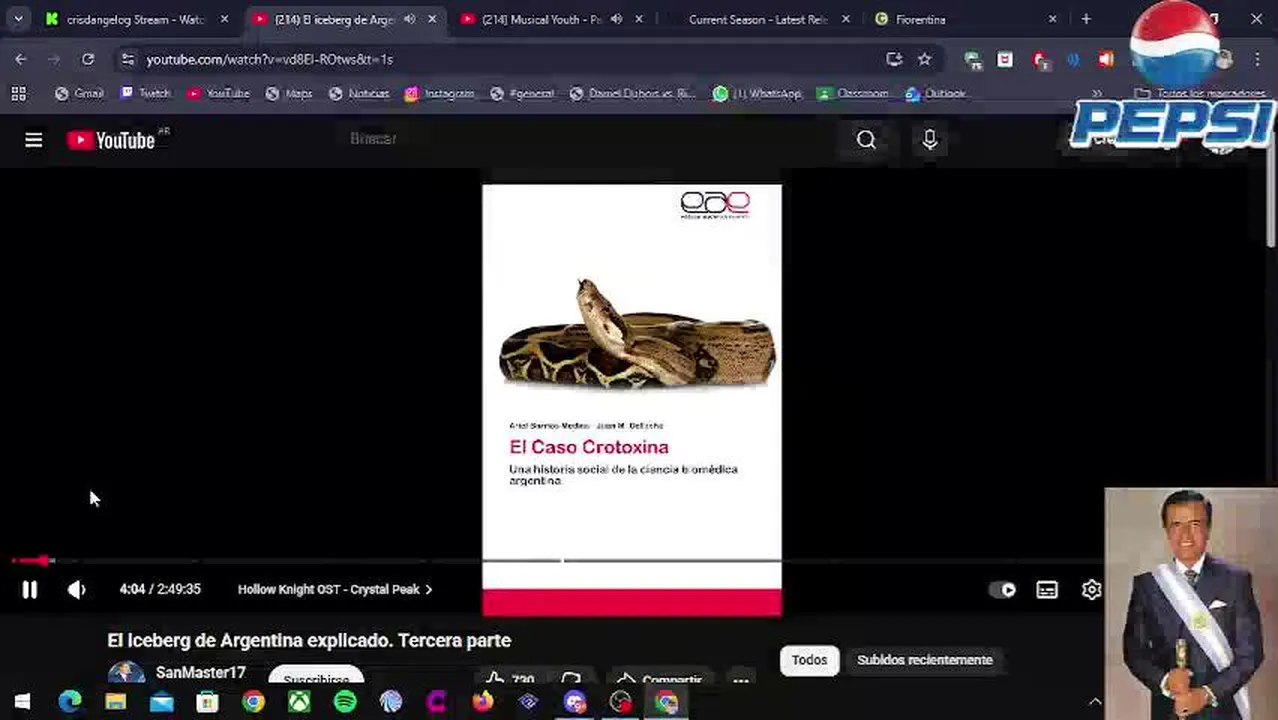This screenshot has width=1278, height=720.
Task: Toggle subtitles in the video player
Action: point(1047,590)
